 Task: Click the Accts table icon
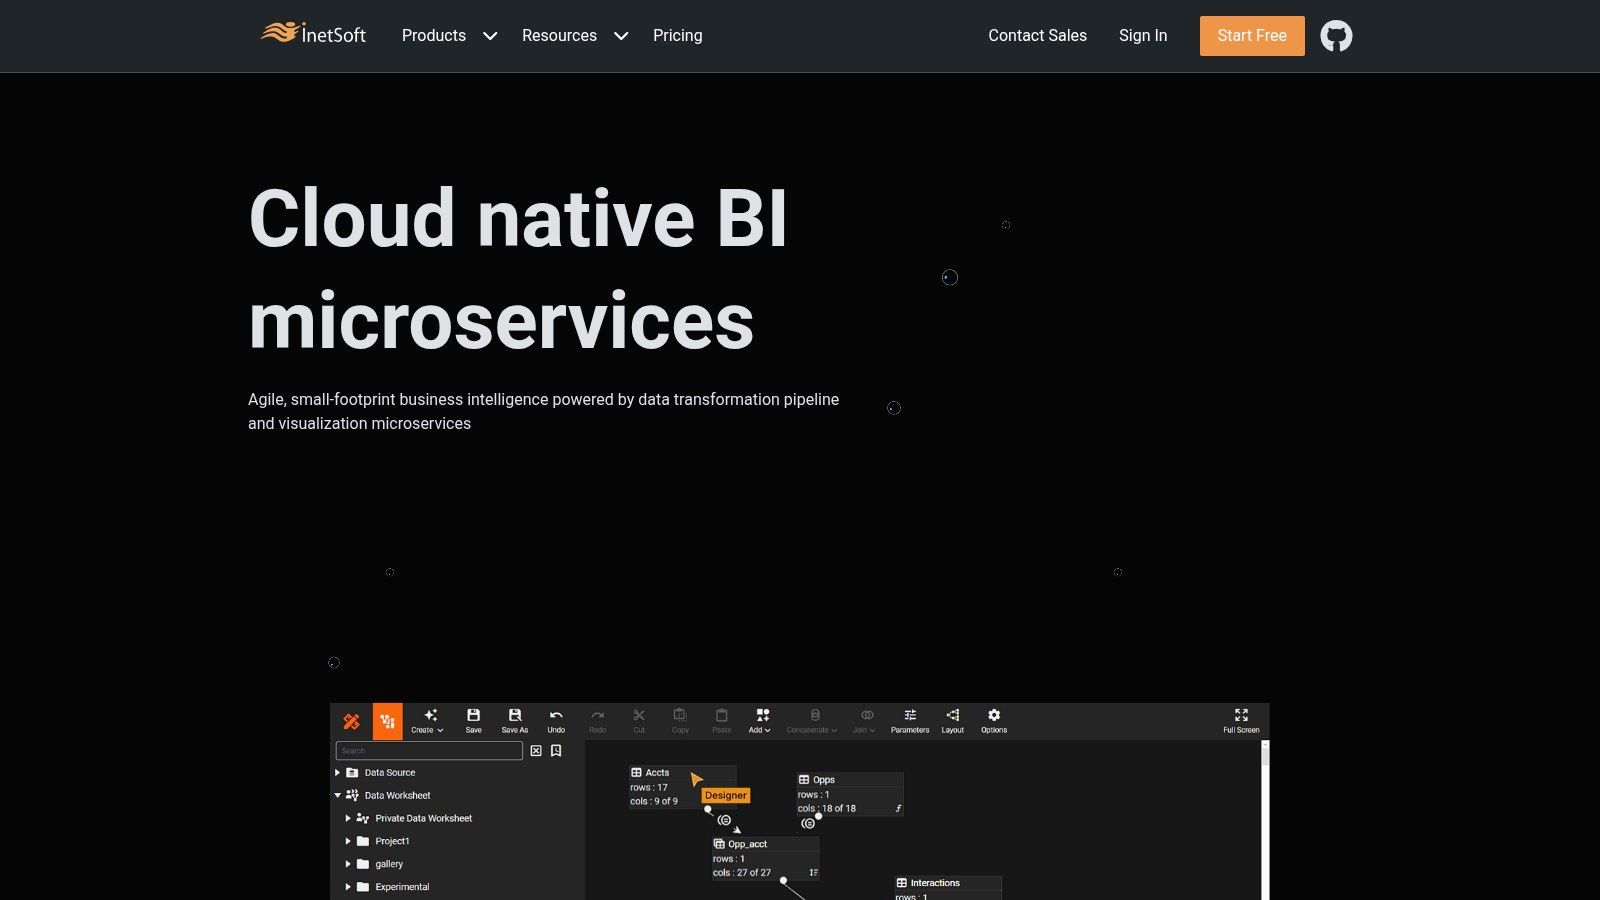(636, 772)
